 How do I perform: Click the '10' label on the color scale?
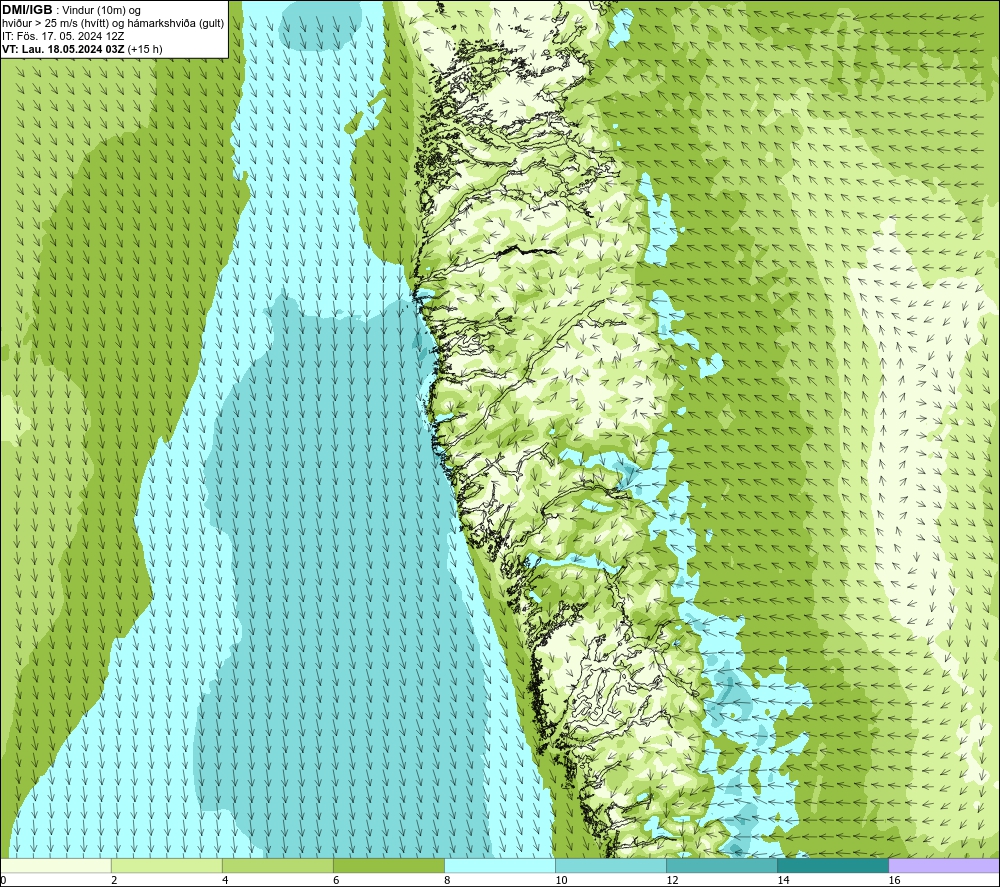(561, 880)
